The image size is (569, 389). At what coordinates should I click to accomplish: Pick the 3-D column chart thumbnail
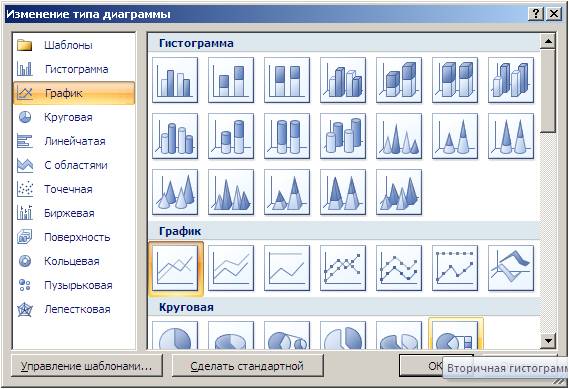coord(511,80)
